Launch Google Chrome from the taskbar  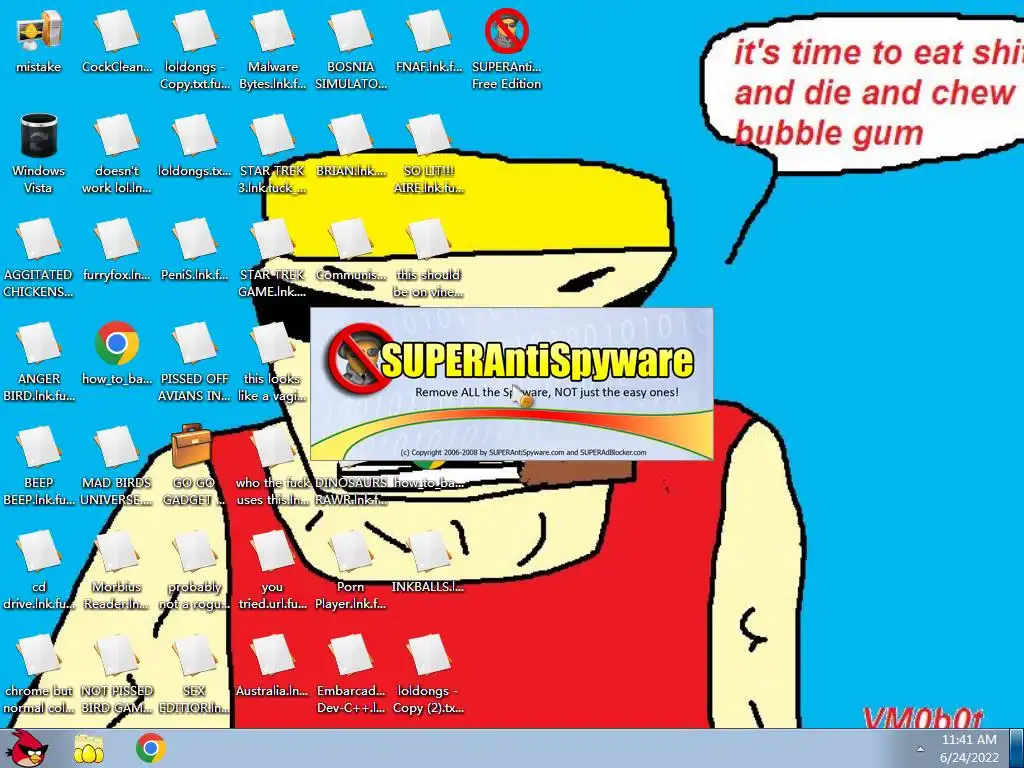(151, 748)
